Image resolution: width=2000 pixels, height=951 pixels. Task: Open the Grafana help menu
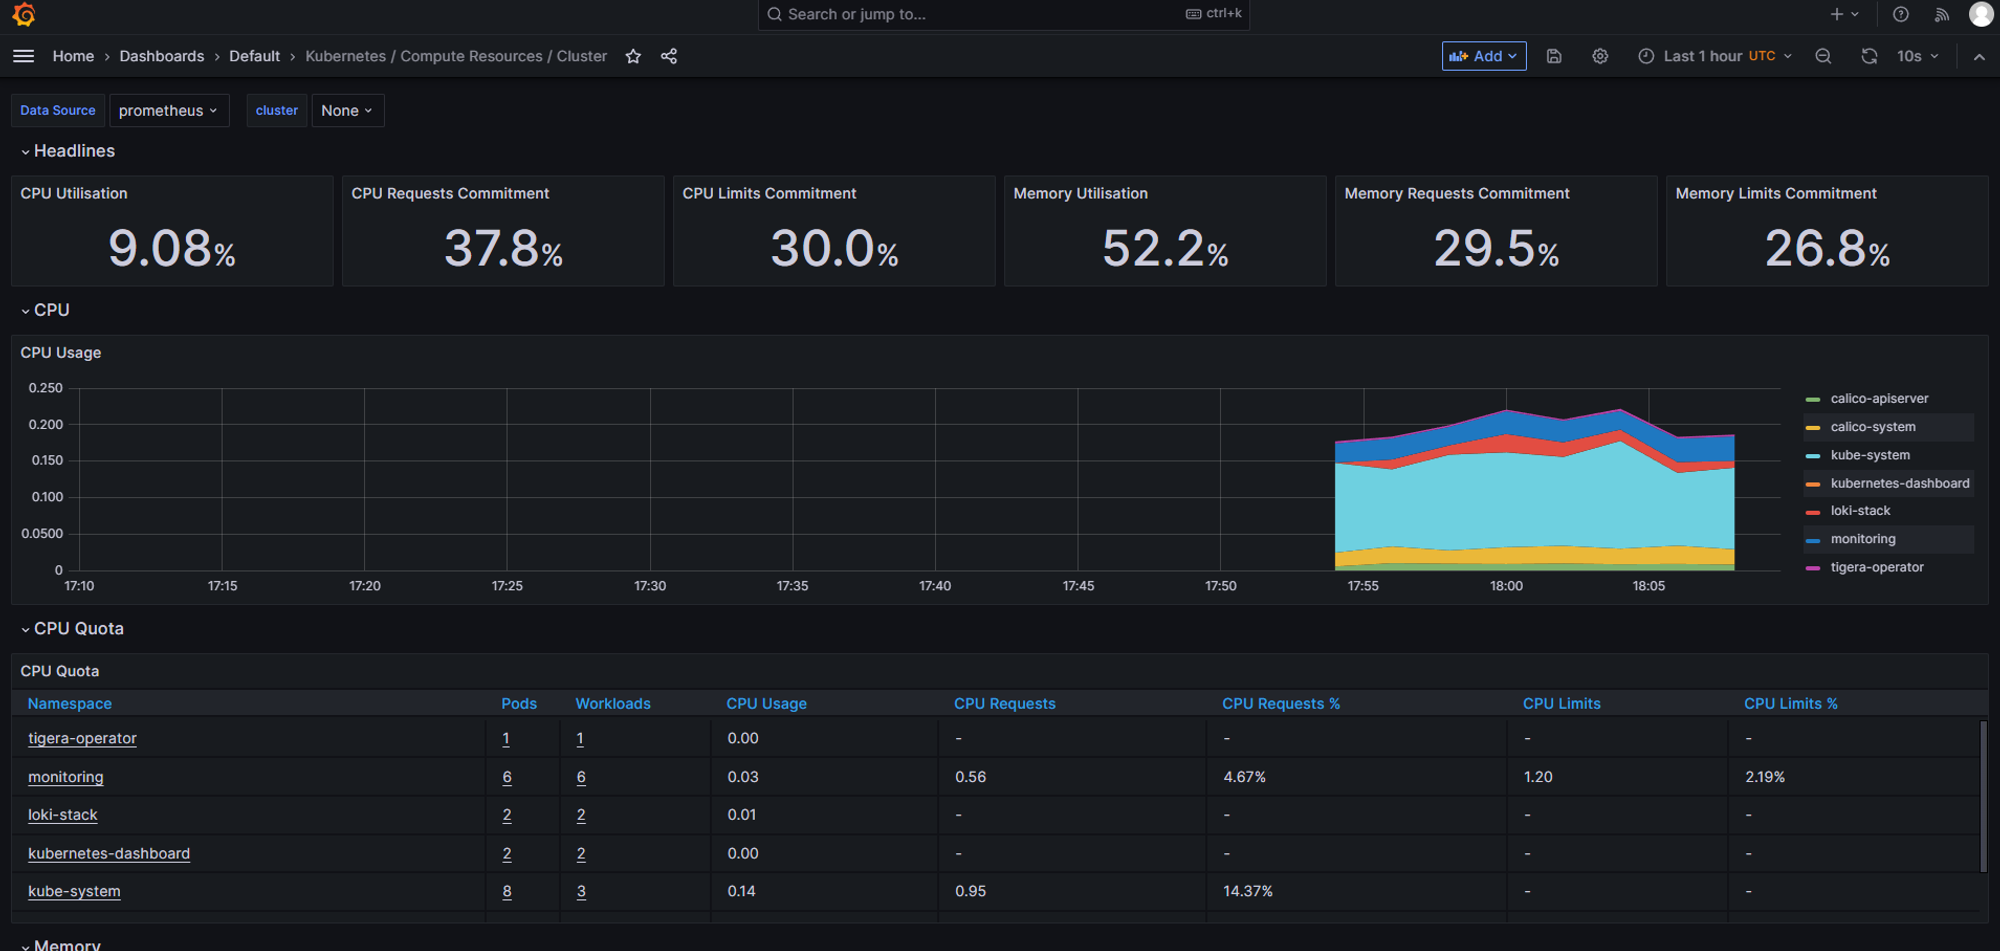pos(1901,14)
